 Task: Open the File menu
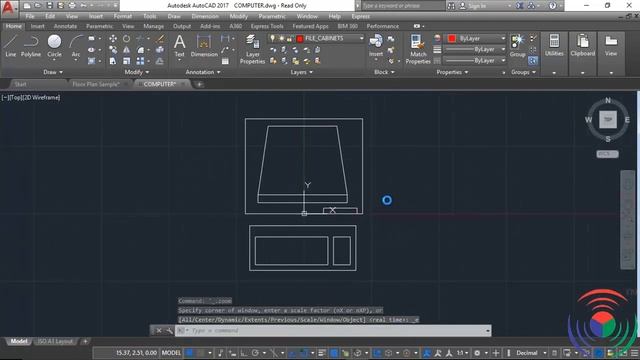coord(30,16)
